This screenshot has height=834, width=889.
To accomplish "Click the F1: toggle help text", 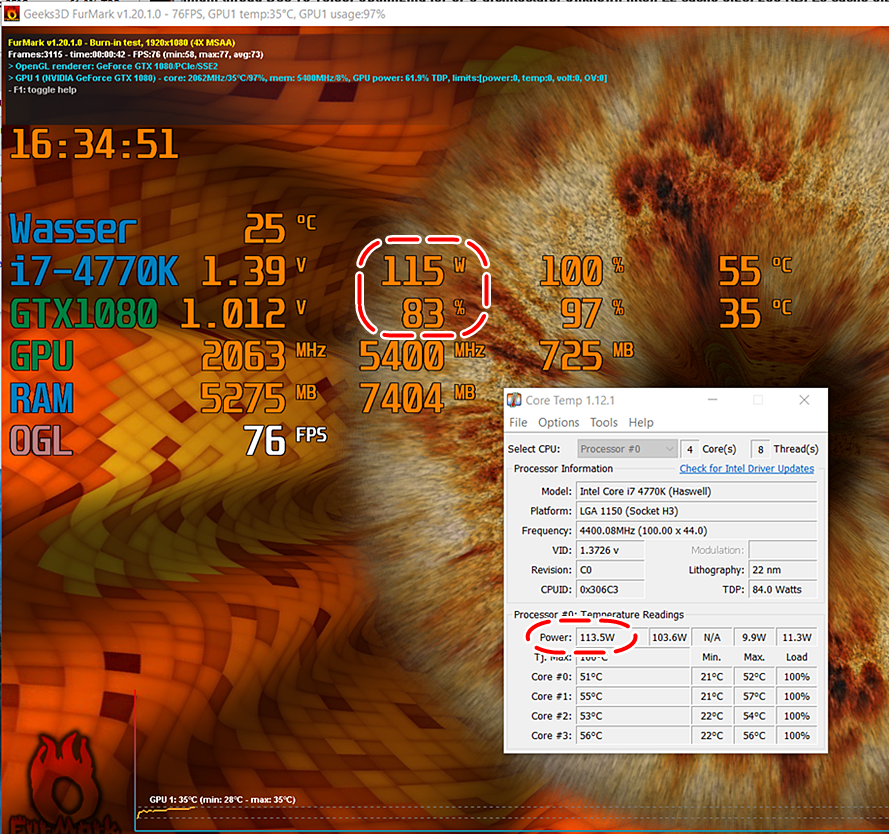I will (x=43, y=90).
